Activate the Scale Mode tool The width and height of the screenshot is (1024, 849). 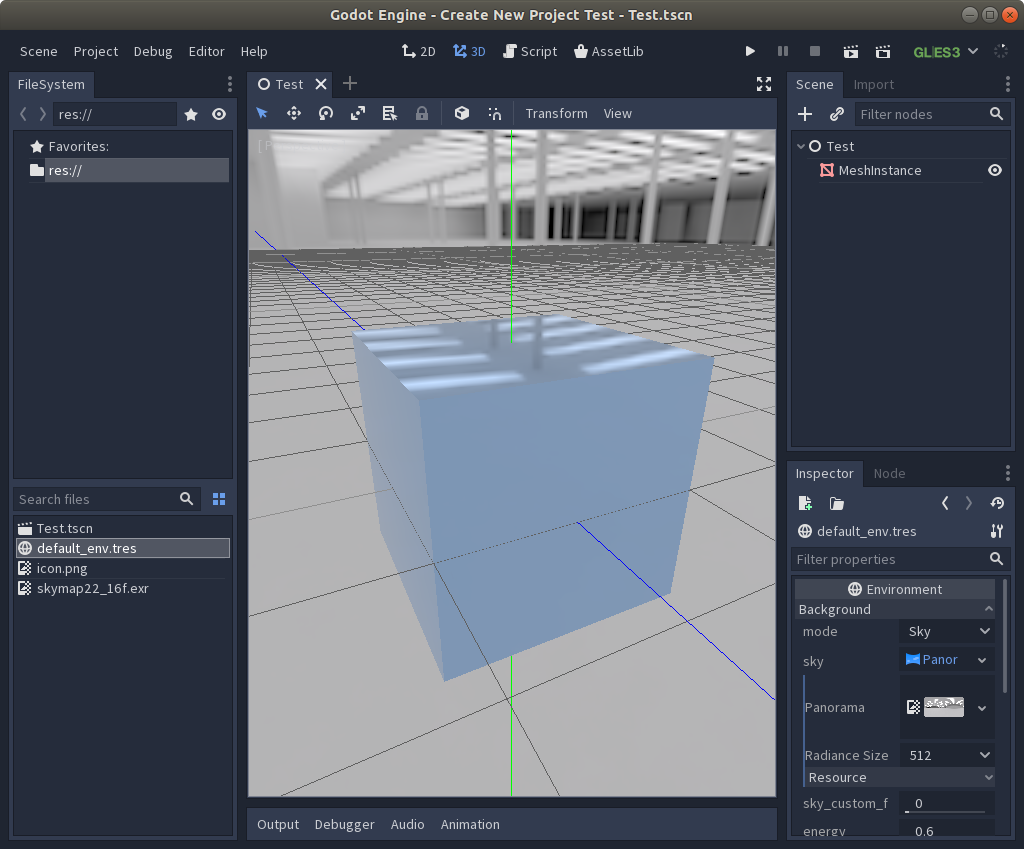pos(358,114)
